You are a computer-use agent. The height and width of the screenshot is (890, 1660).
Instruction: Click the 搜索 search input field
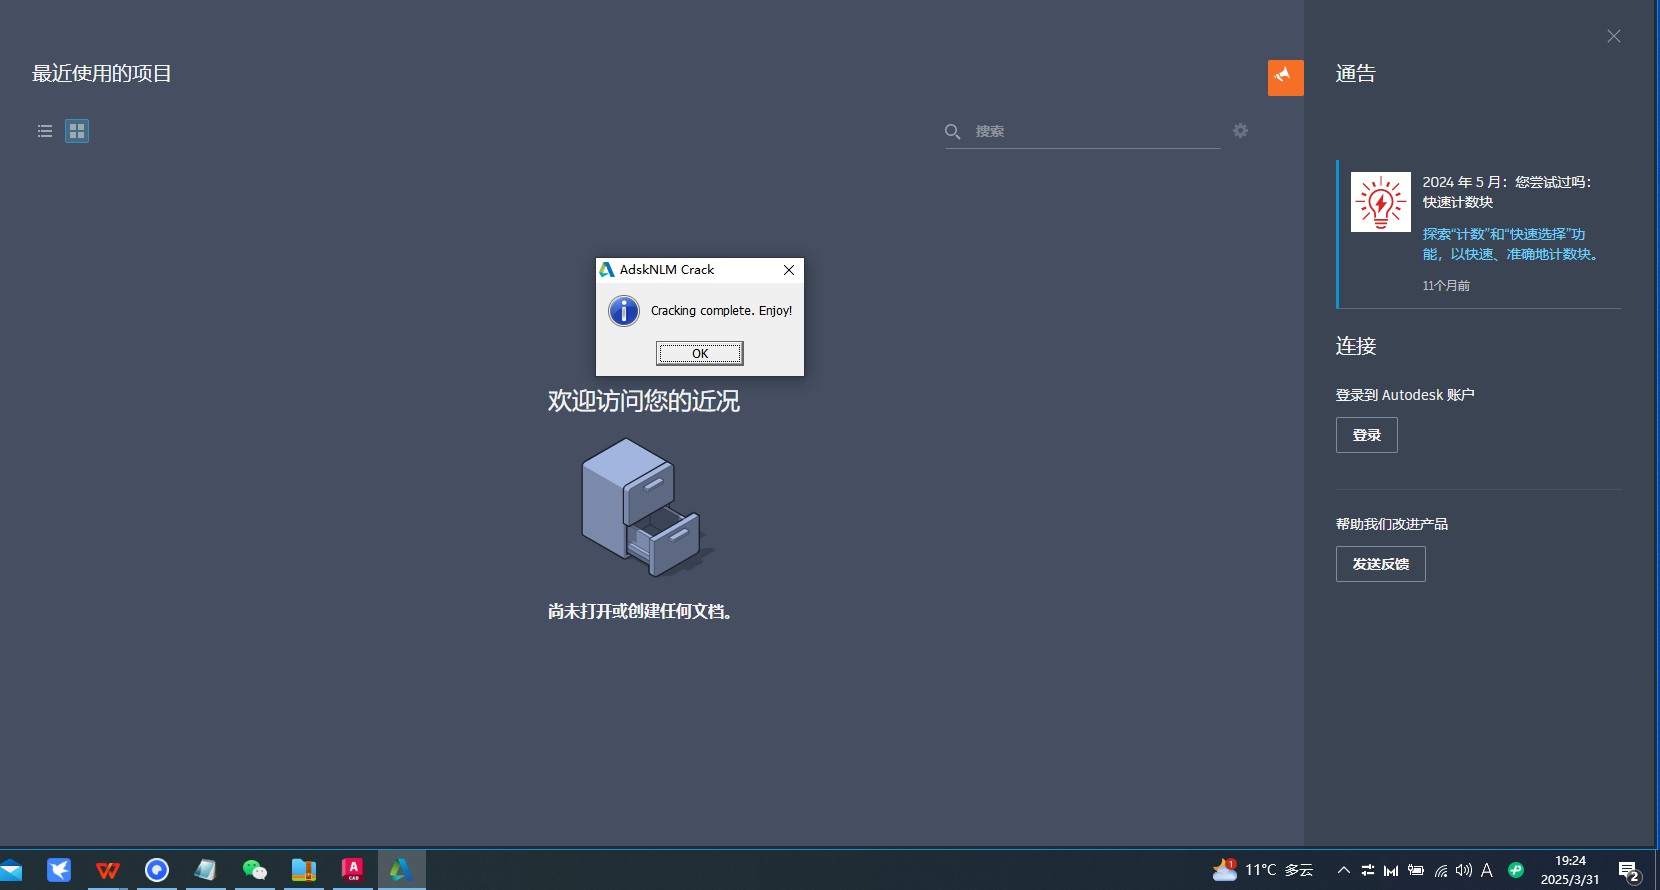(1095, 131)
